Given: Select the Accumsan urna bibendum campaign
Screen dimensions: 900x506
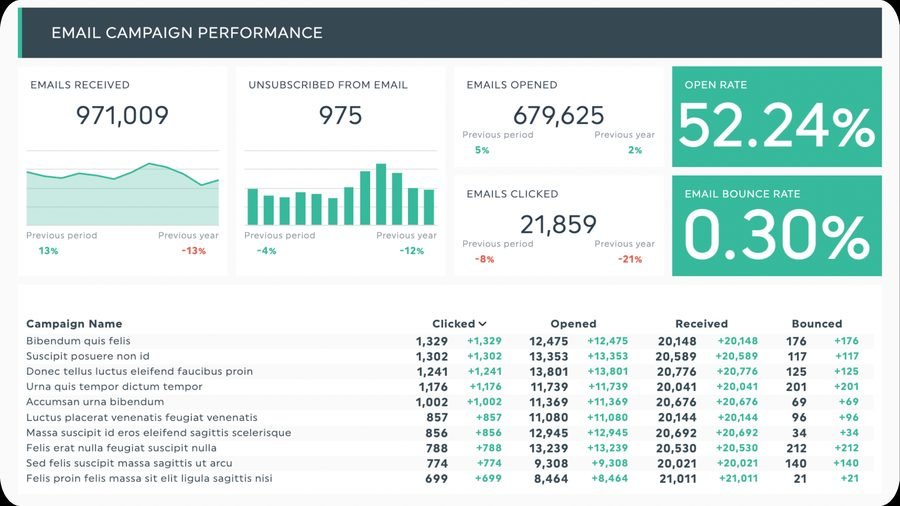Looking at the screenshot, I should [449, 402].
